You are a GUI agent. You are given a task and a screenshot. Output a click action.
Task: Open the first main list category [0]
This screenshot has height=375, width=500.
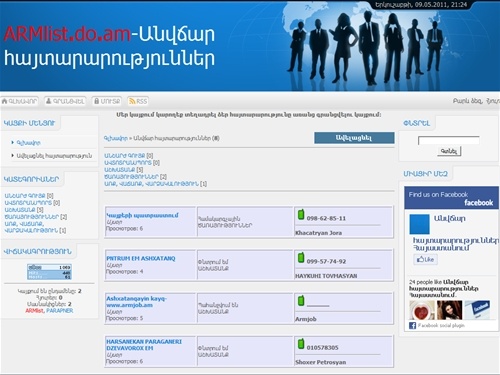[125, 155]
